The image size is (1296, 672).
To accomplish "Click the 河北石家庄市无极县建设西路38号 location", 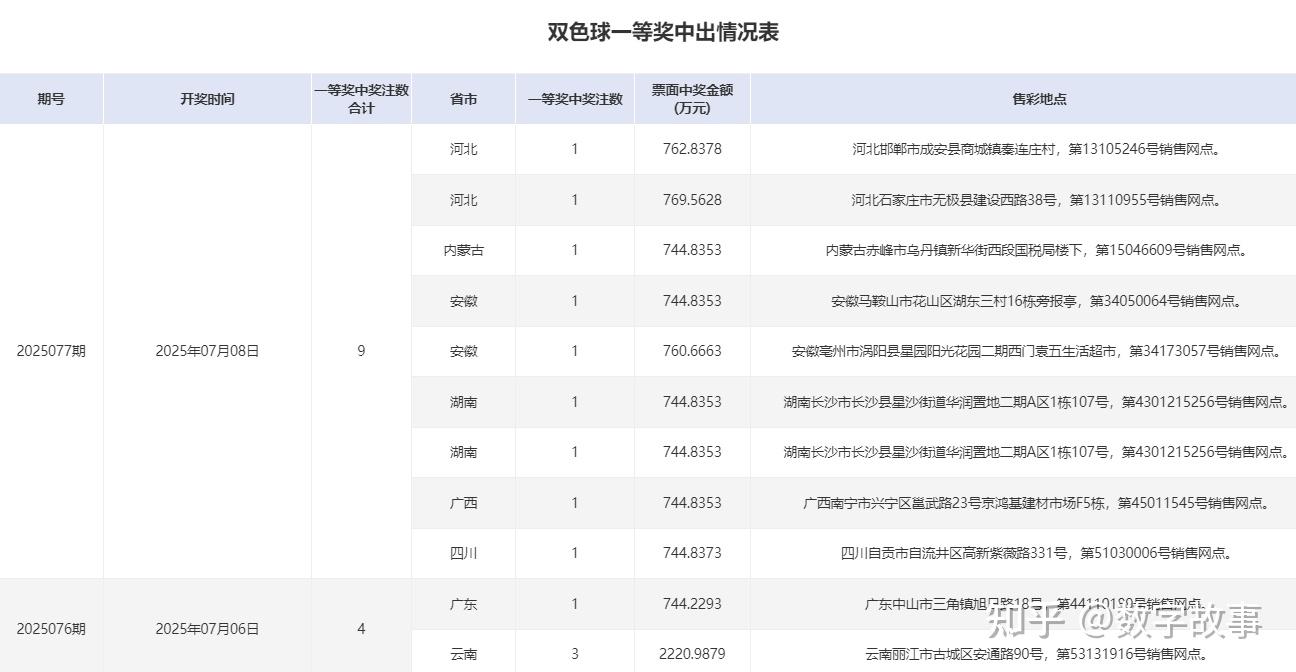I will (x=1039, y=200).
